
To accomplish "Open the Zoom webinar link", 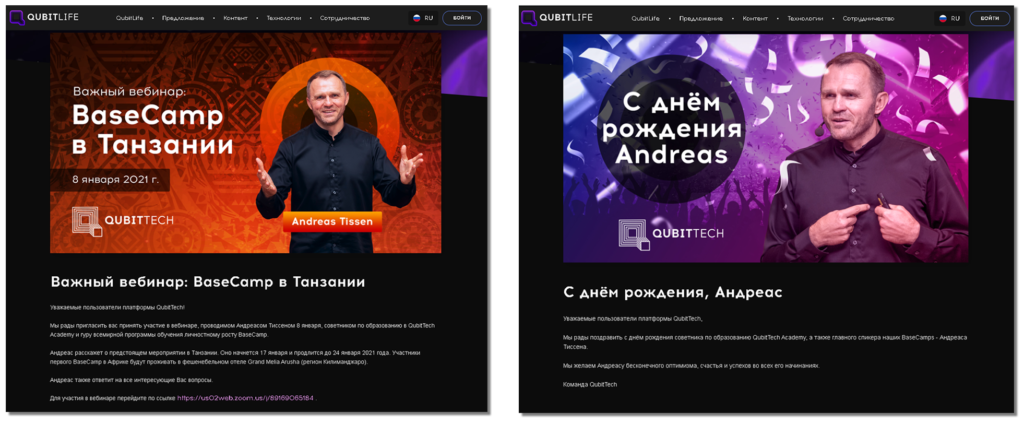I will [x=246, y=397].
